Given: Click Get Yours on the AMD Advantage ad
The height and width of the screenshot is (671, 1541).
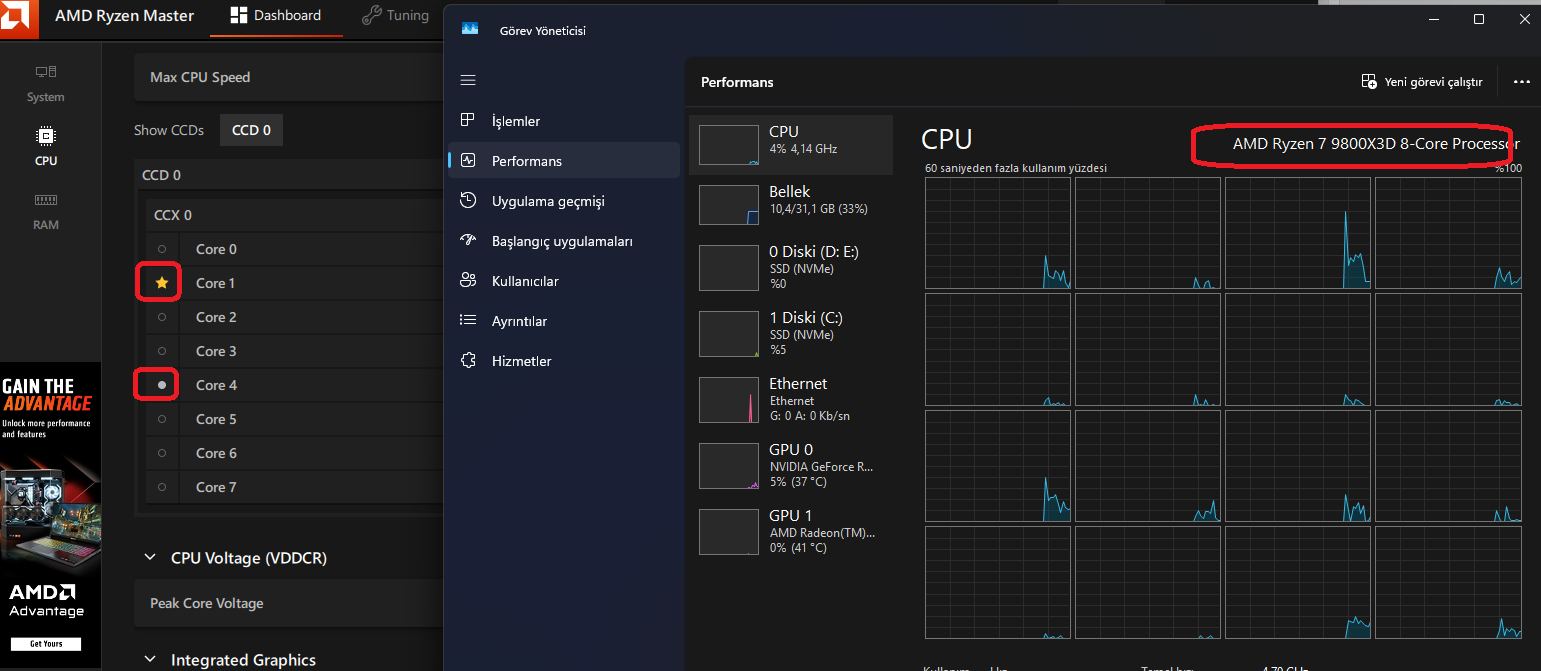Looking at the screenshot, I should (x=46, y=644).
